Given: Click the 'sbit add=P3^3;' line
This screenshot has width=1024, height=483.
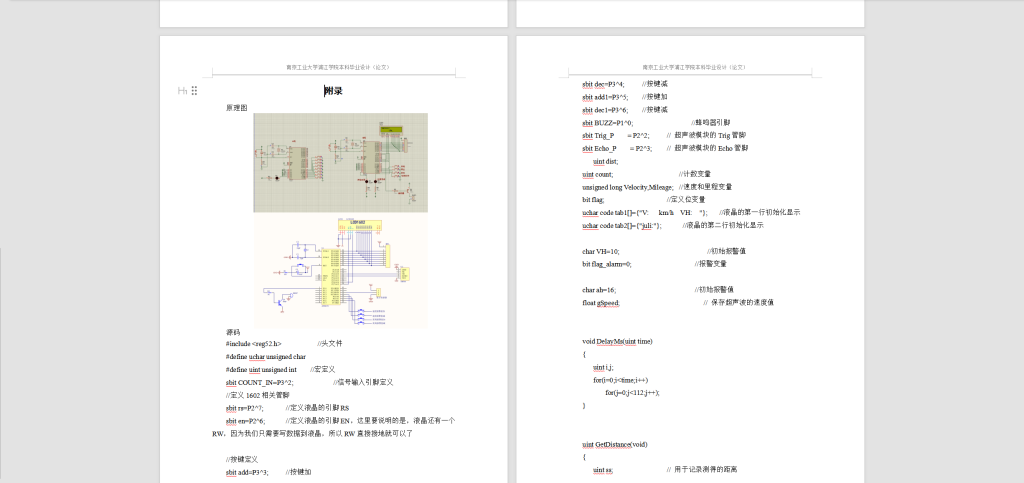Looking at the screenshot, I should pyautogui.click(x=248, y=472).
